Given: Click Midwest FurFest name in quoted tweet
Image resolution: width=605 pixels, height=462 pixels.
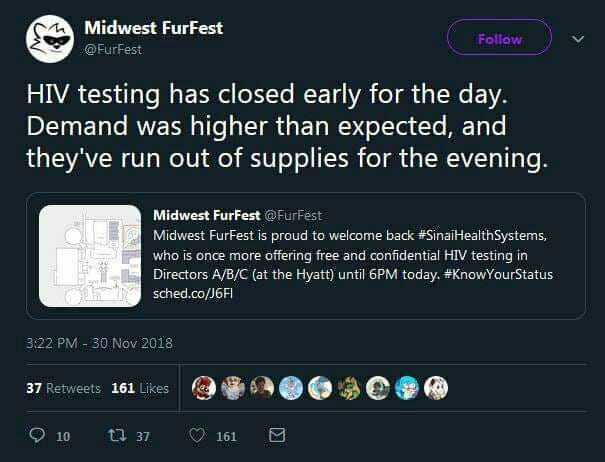Looking at the screenshot, I should pos(206,214).
